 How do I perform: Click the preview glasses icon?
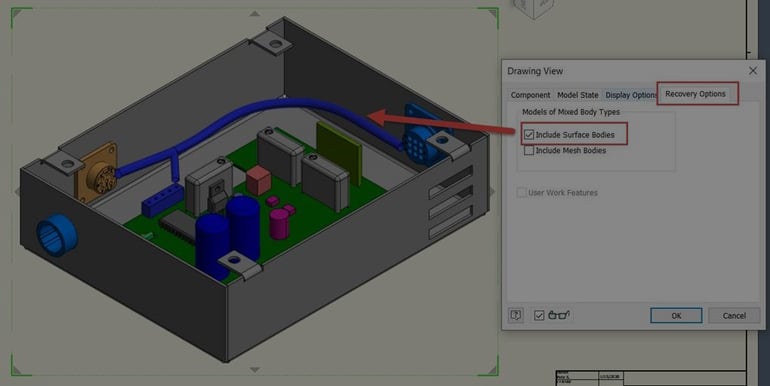pos(559,315)
